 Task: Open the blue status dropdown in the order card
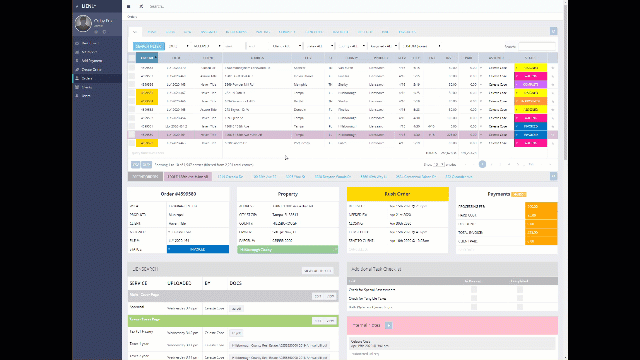(x=198, y=249)
